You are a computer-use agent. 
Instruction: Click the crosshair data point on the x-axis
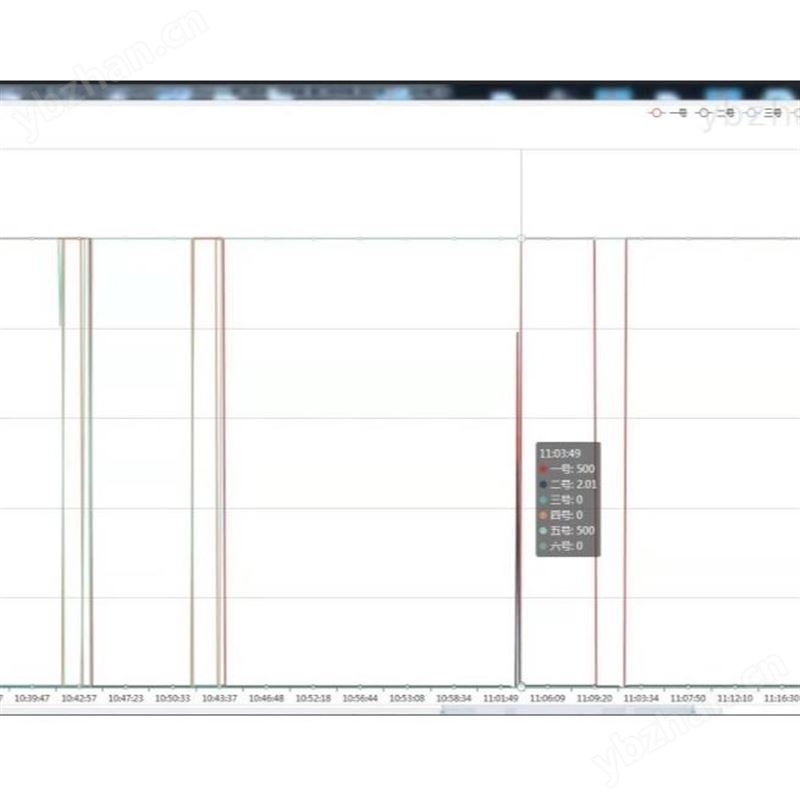[521, 686]
